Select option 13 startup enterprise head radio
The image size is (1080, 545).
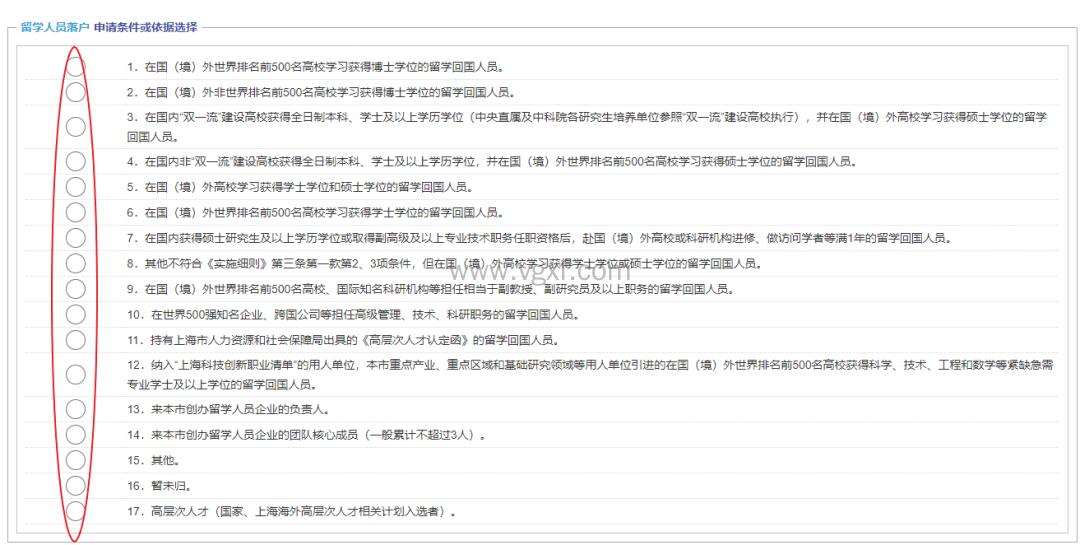[x=75, y=409]
